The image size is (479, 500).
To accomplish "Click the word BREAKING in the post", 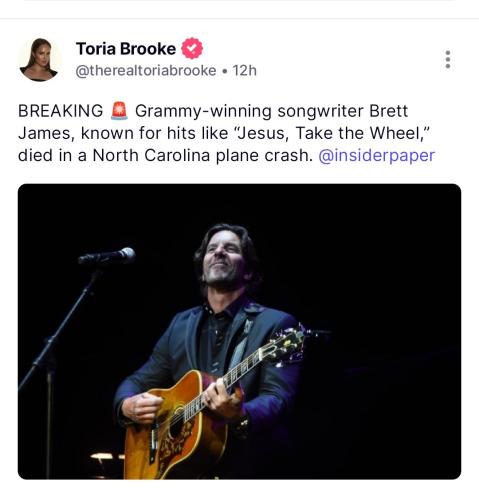I will tap(61, 111).
